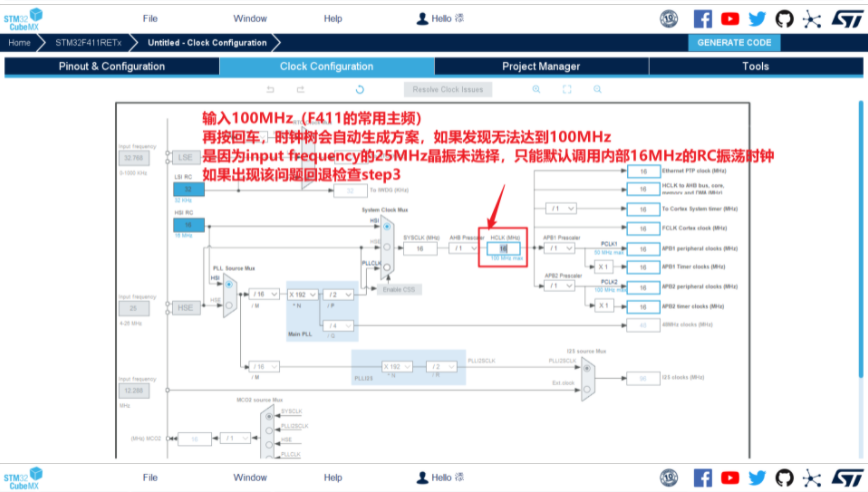868x492 pixels.
Task: Open APB2 Prescaler dropdown
Action: click(560, 286)
